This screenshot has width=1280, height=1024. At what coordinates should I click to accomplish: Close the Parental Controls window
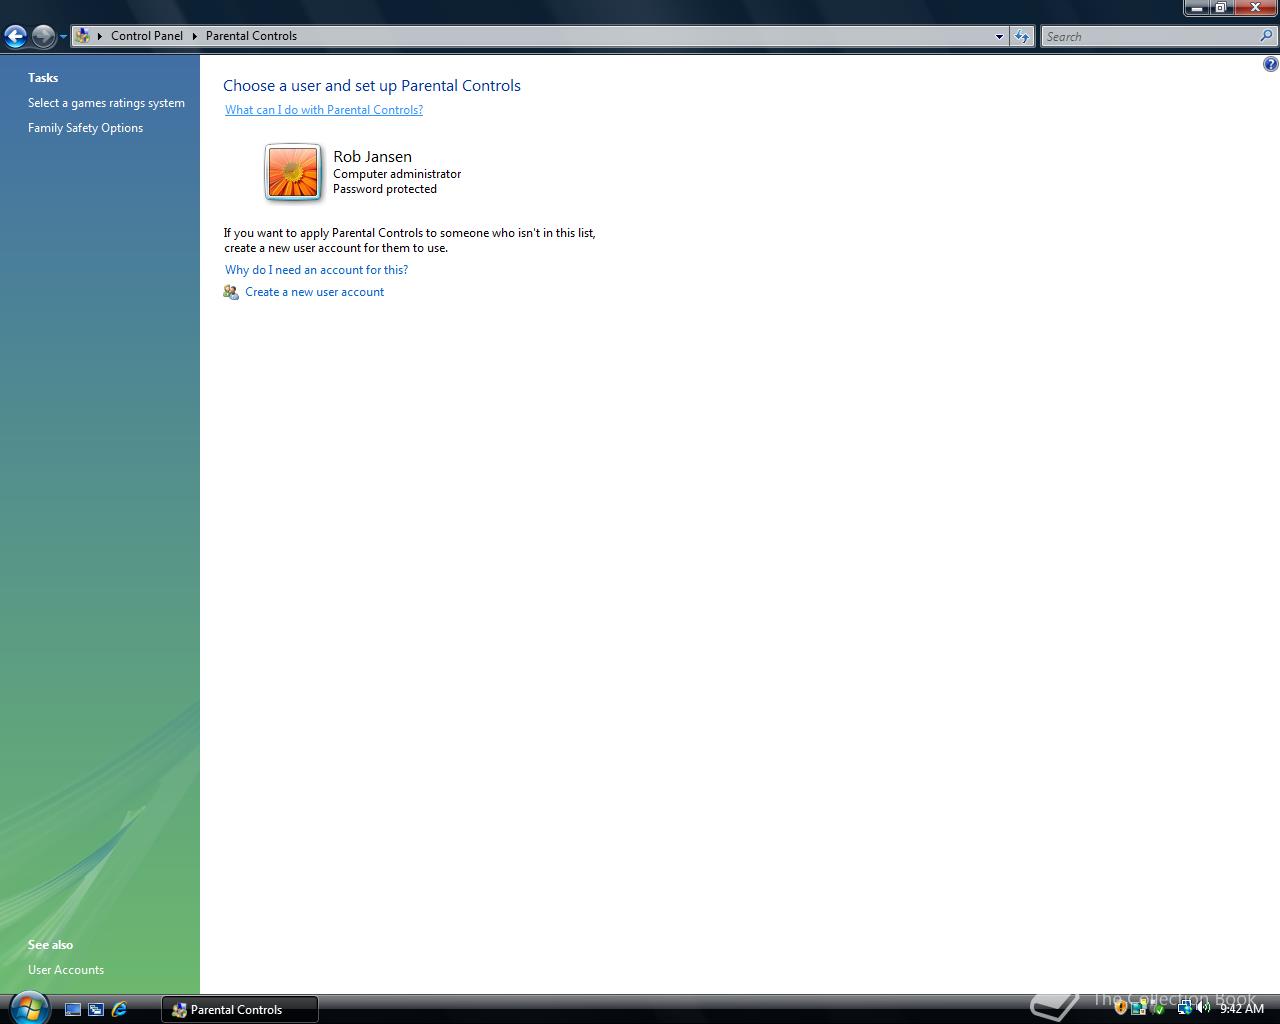pos(1255,8)
